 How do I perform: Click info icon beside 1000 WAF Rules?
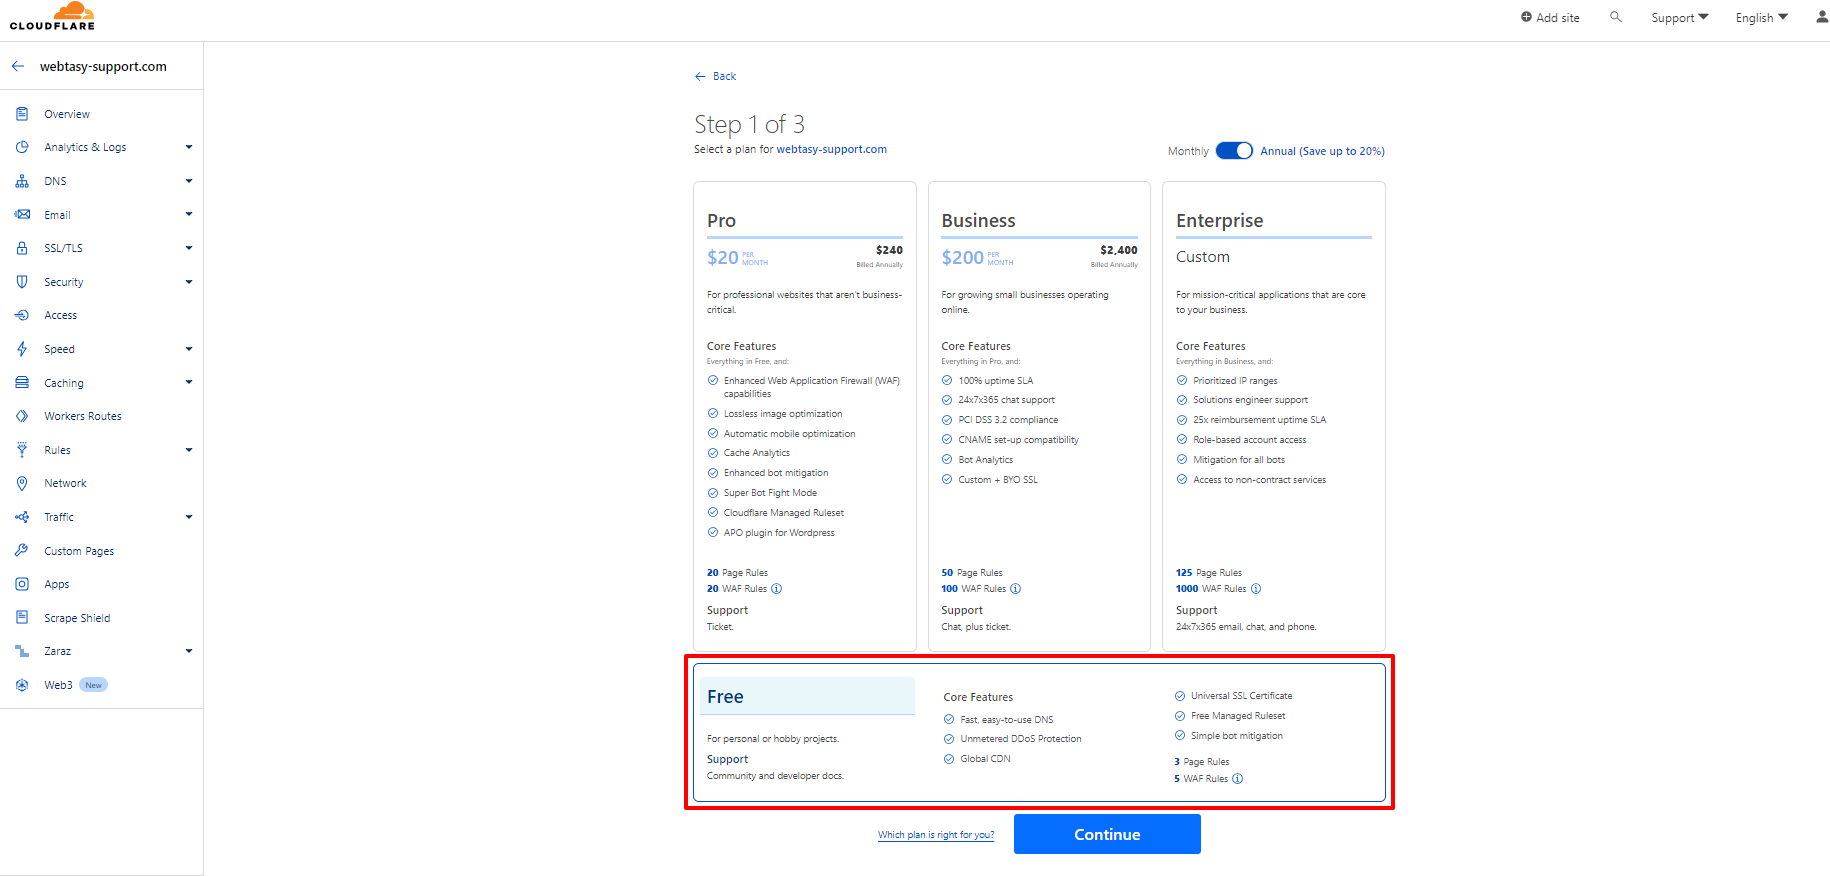[x=1256, y=588]
